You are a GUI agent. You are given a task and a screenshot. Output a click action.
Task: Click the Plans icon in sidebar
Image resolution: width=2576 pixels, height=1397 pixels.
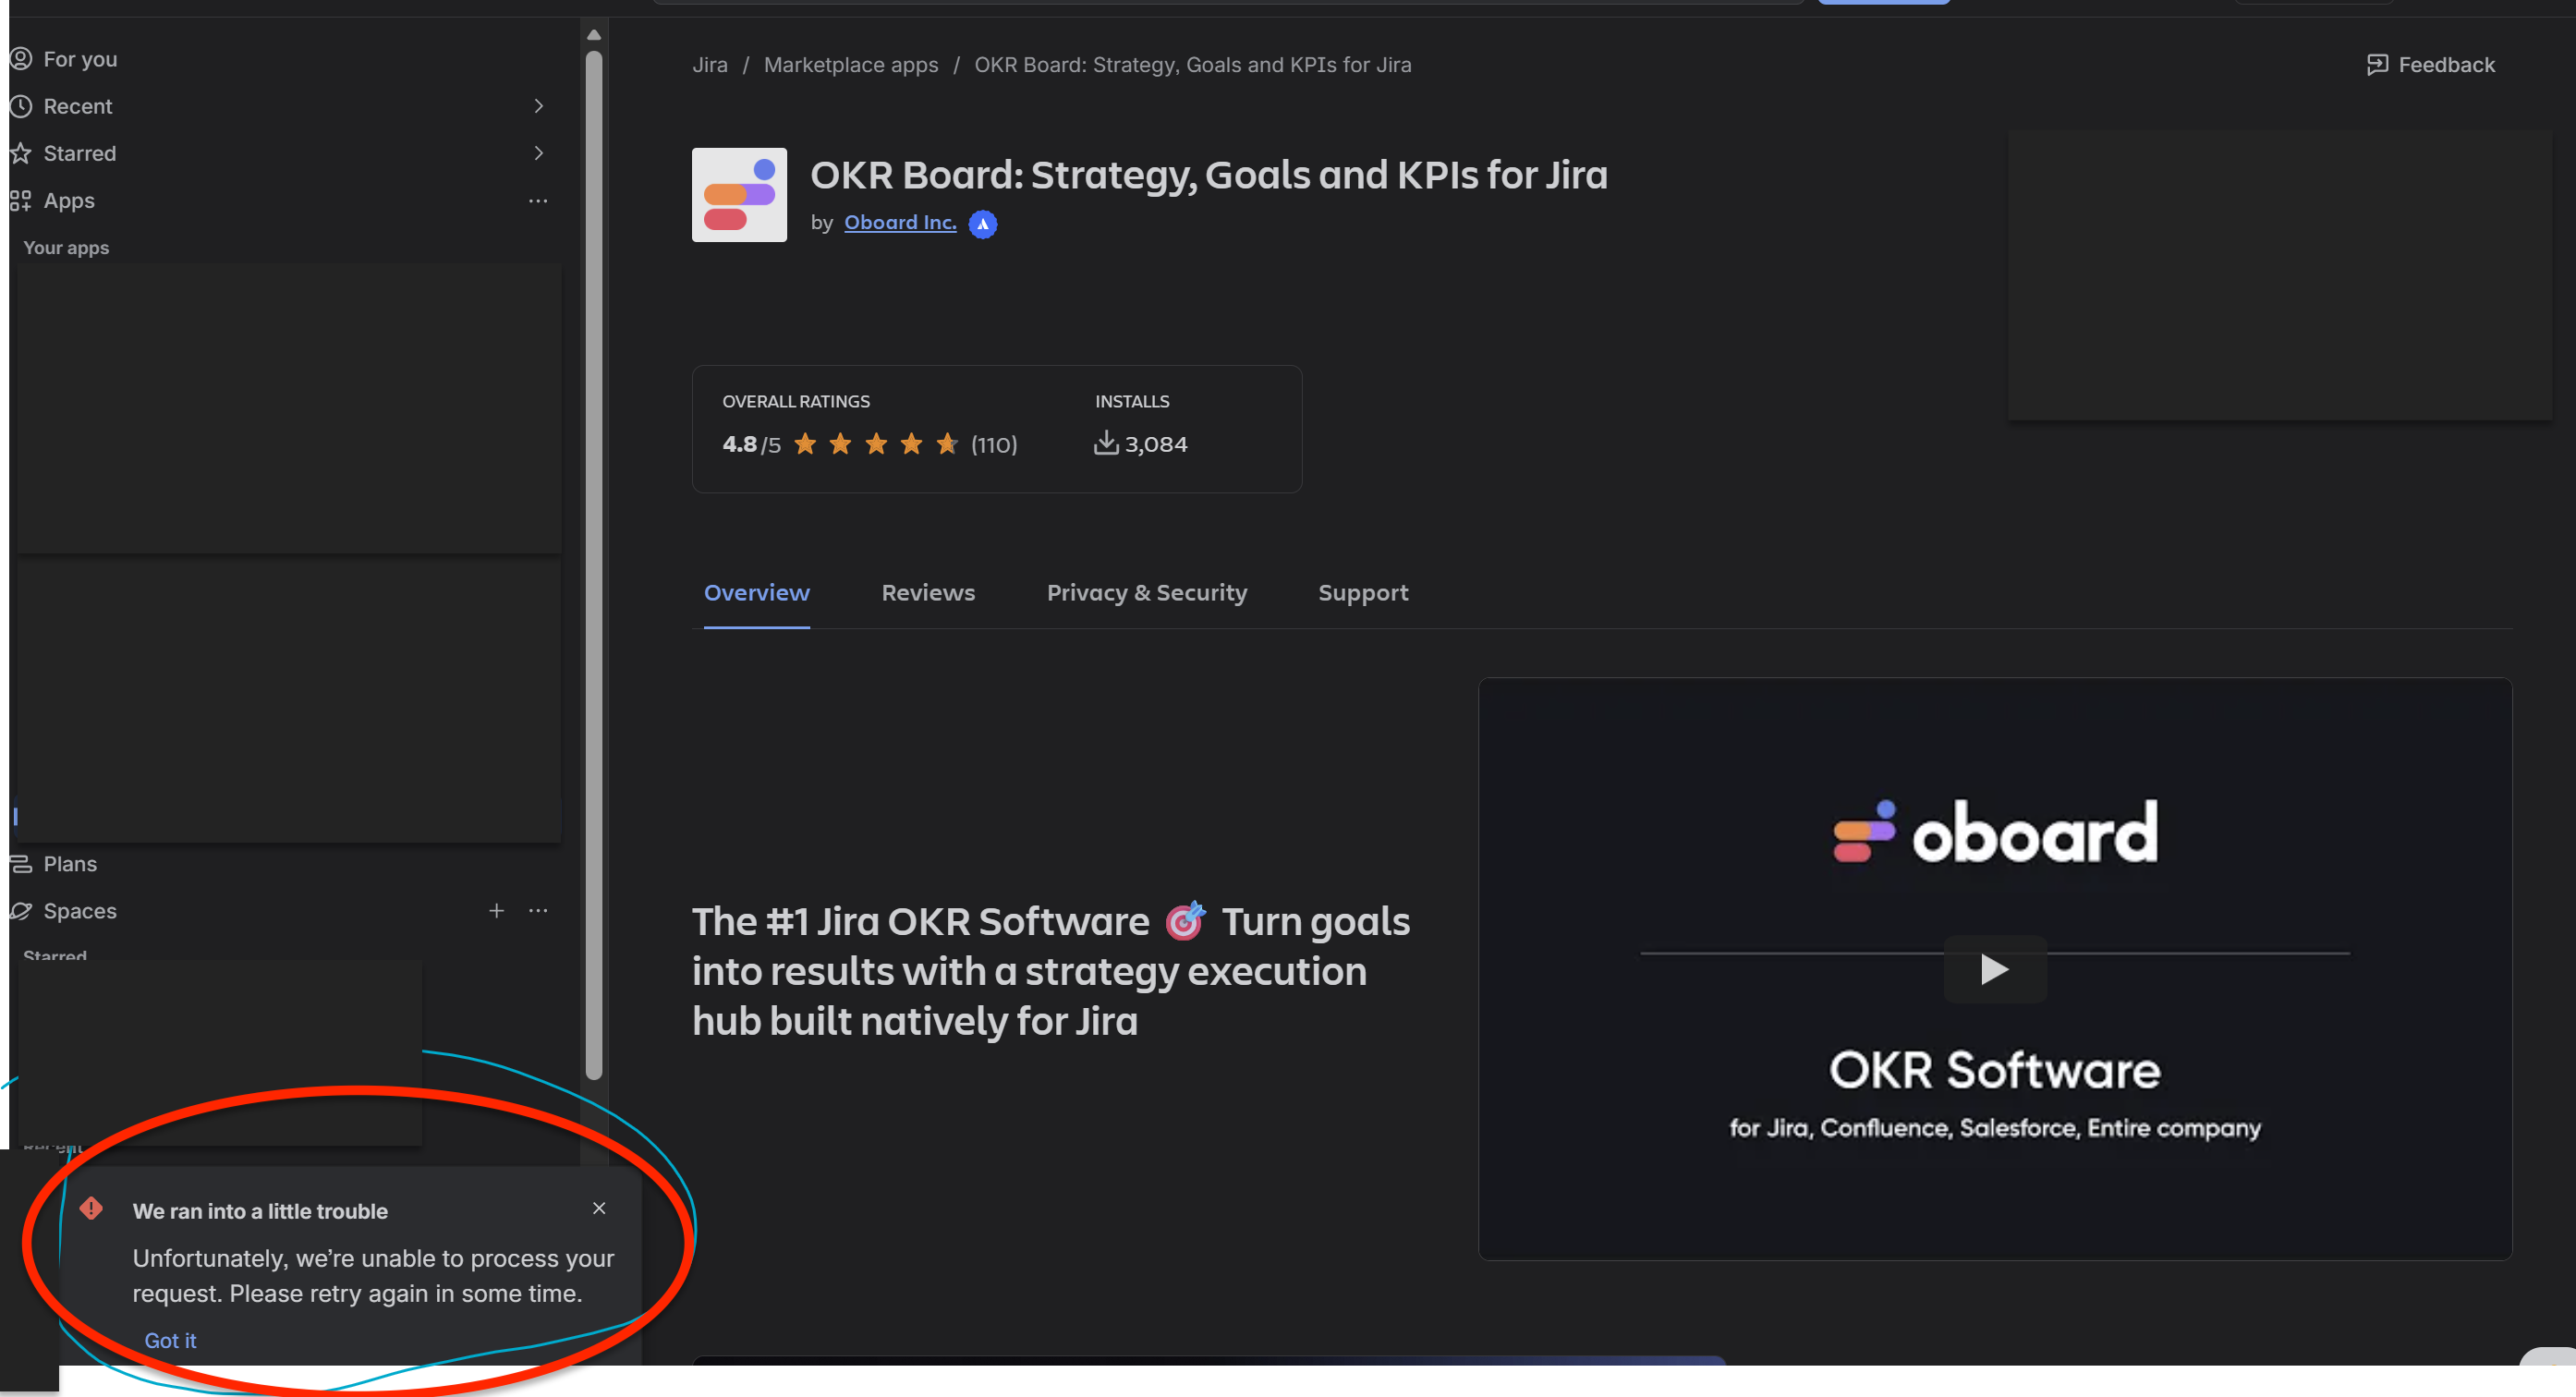pyautogui.click(x=20, y=864)
